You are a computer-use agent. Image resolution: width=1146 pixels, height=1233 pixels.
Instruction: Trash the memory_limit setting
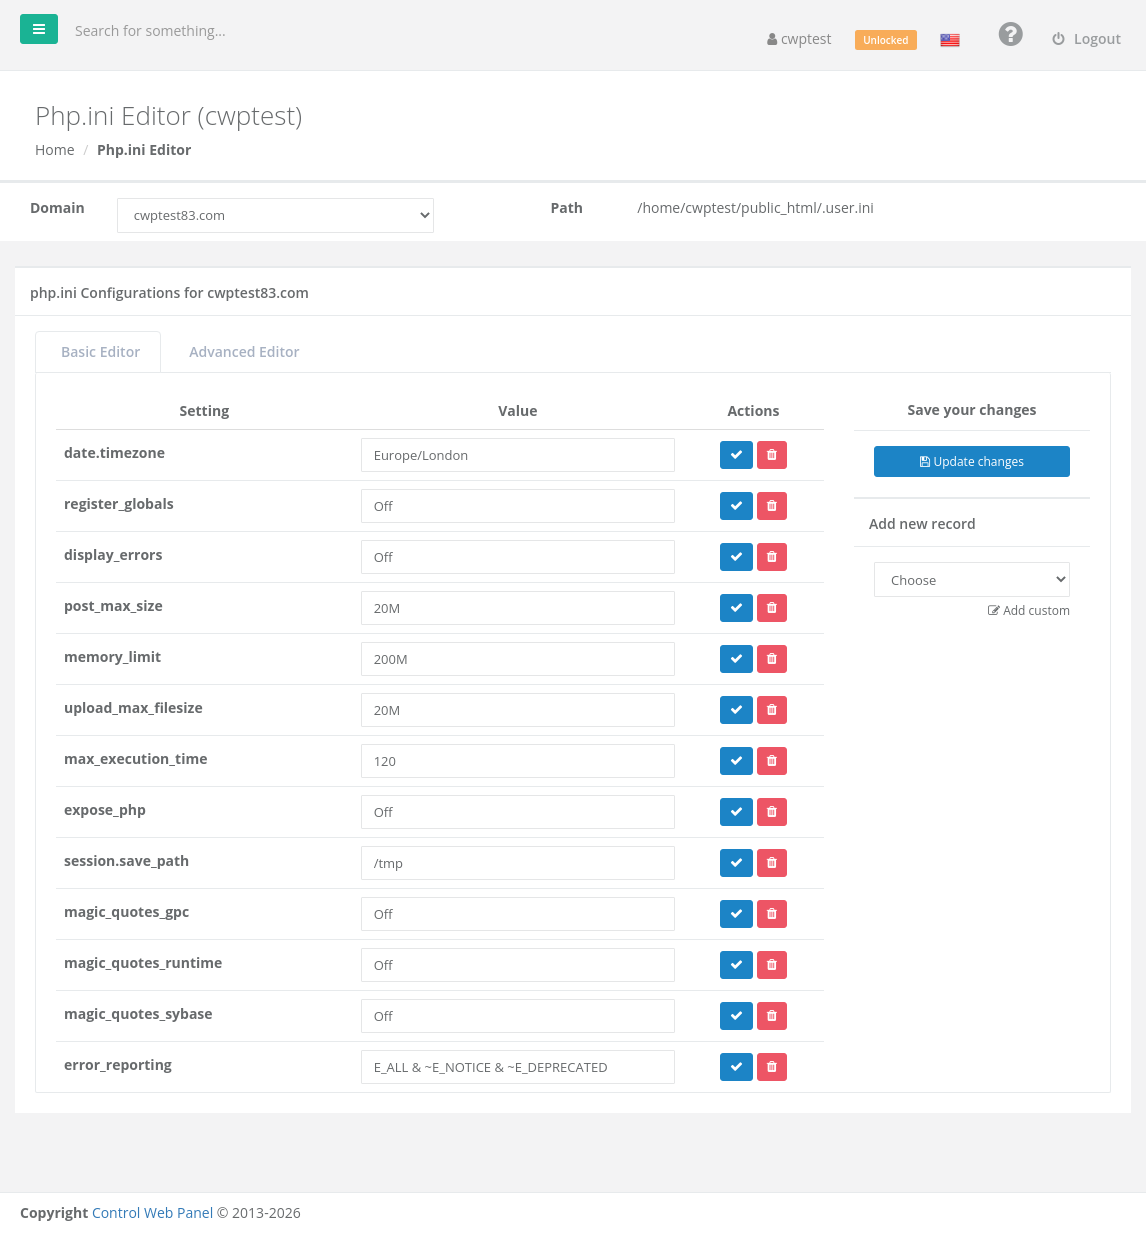(772, 659)
